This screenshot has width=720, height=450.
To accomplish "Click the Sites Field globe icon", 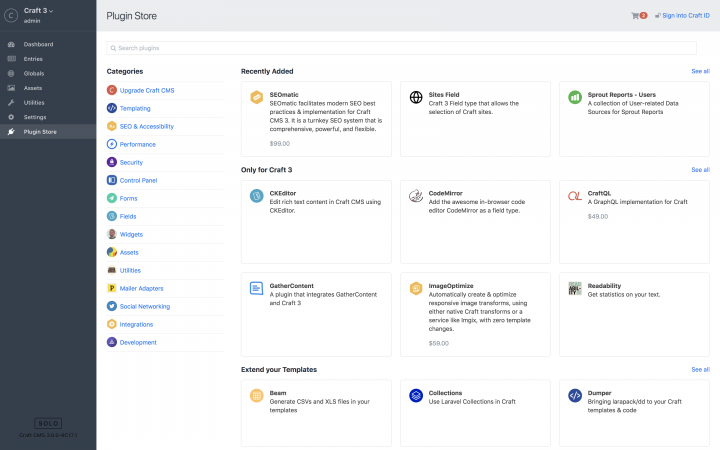I will tap(416, 97).
